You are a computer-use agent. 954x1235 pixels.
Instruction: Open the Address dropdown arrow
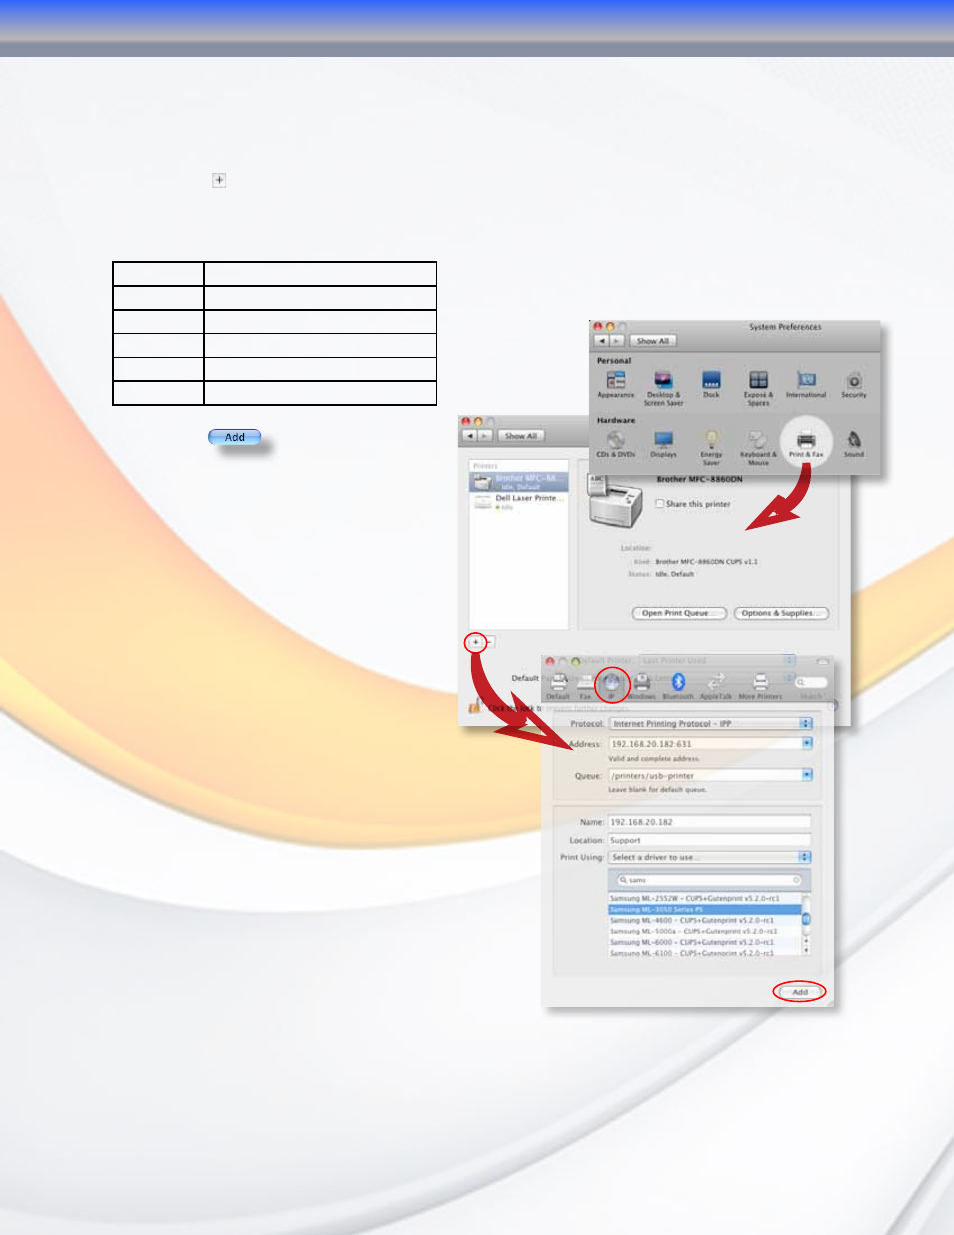807,744
